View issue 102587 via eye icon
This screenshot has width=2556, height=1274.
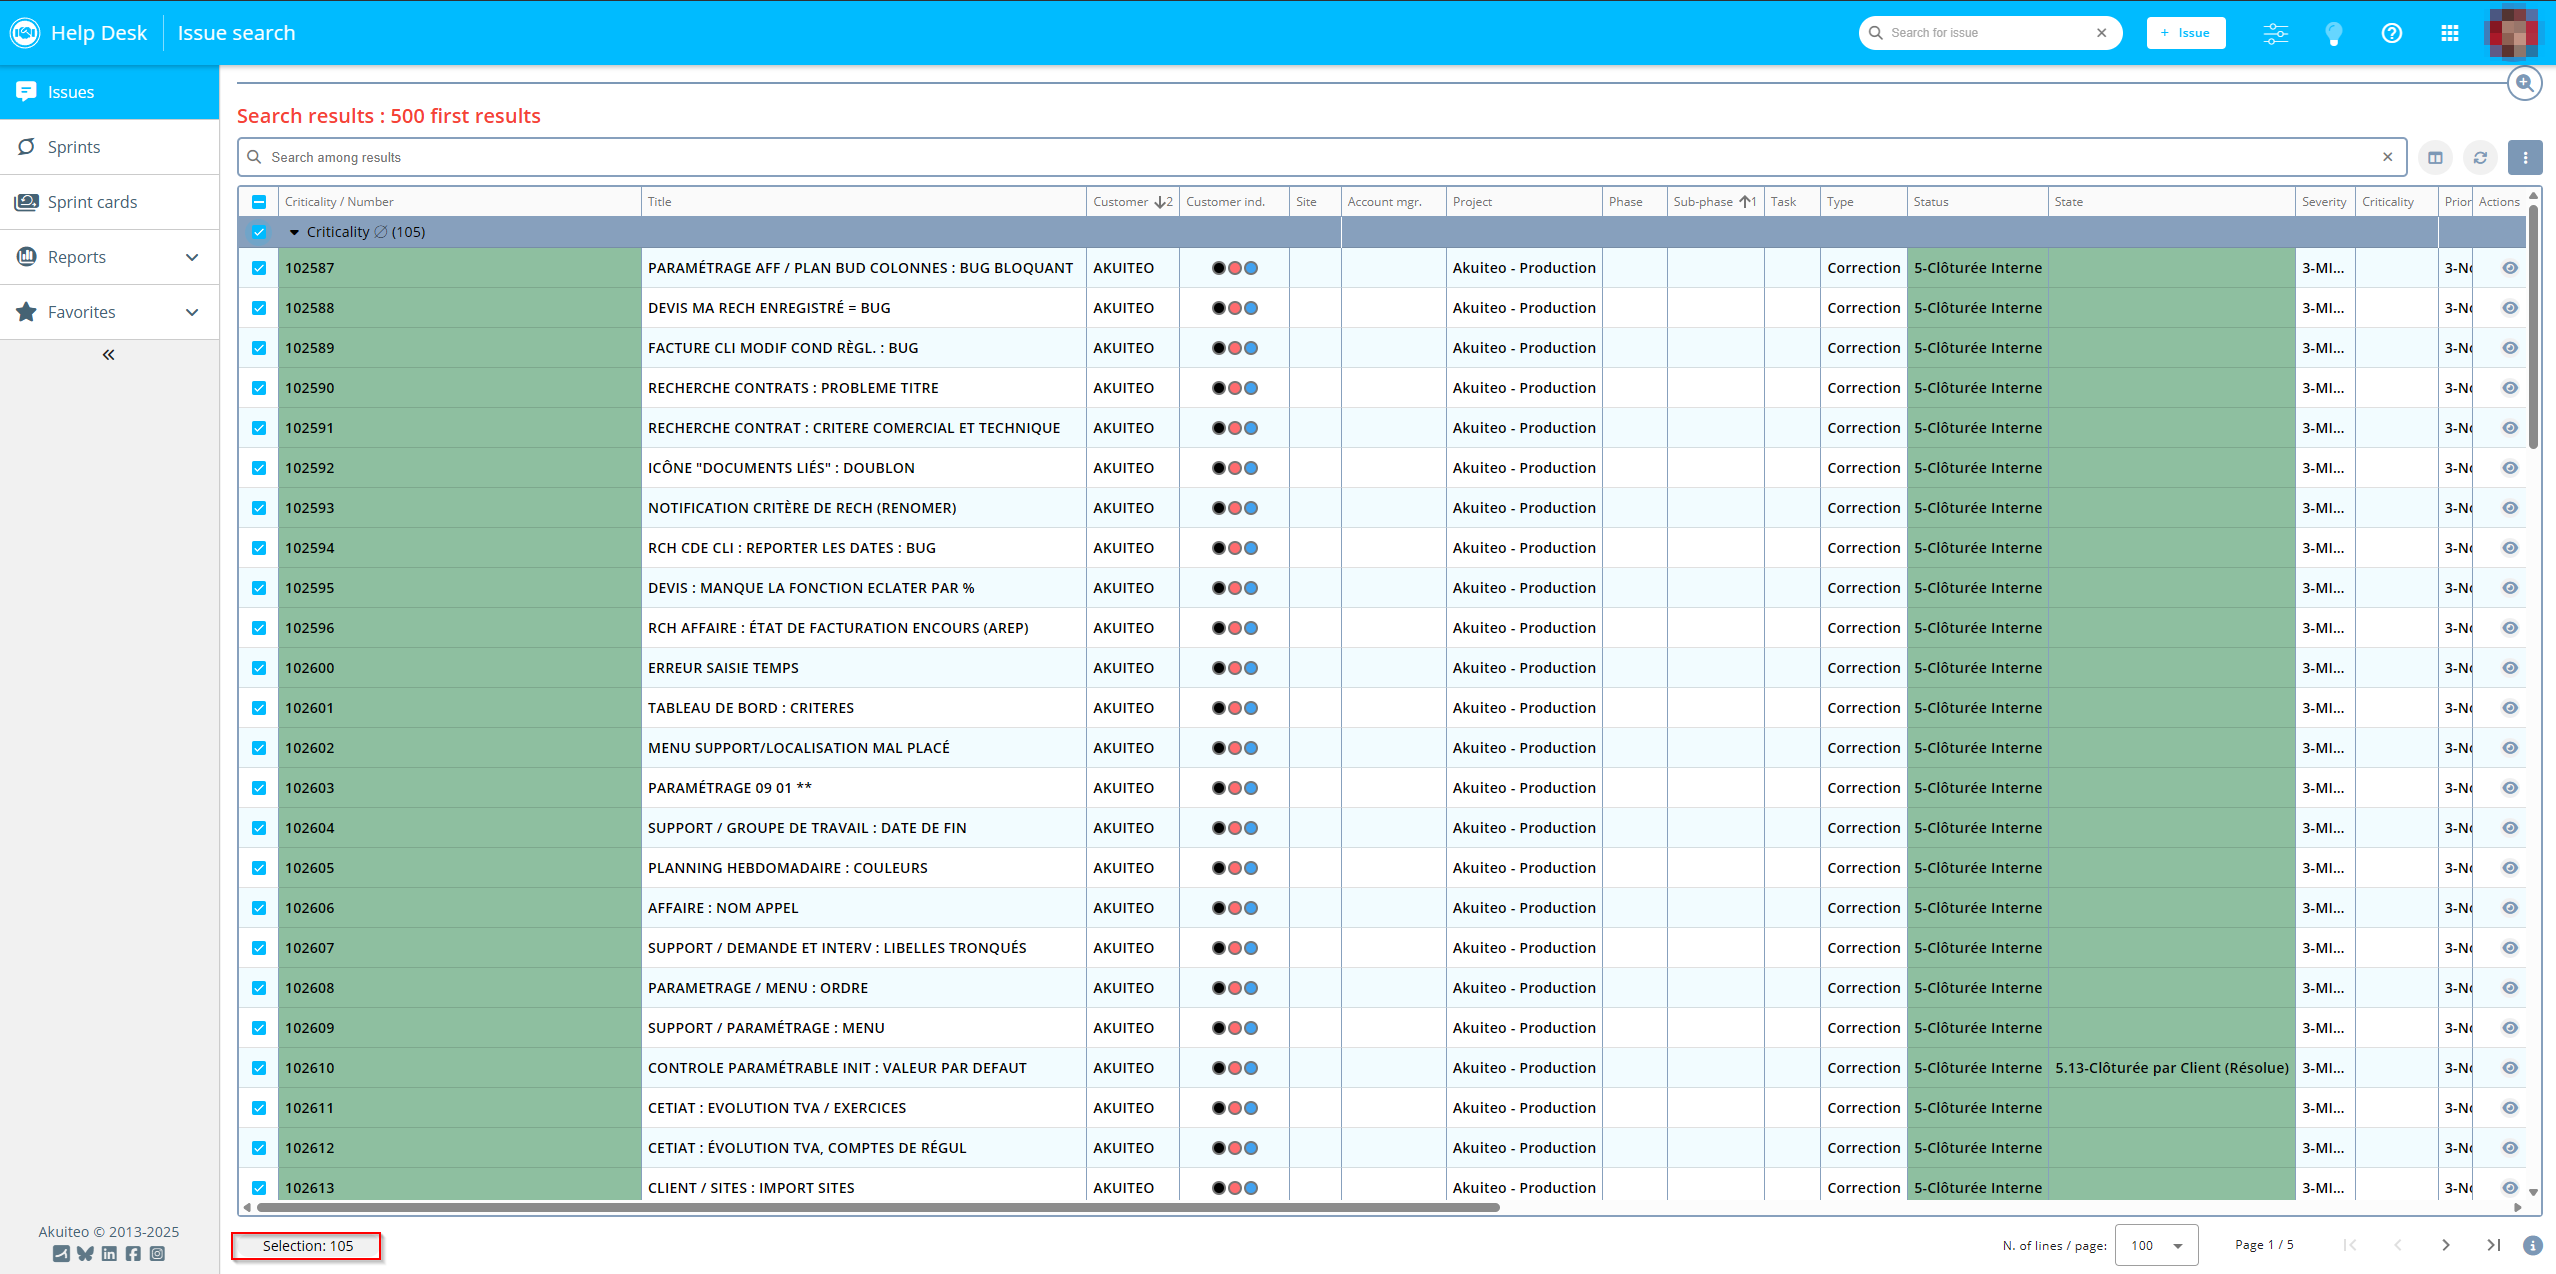(2509, 268)
